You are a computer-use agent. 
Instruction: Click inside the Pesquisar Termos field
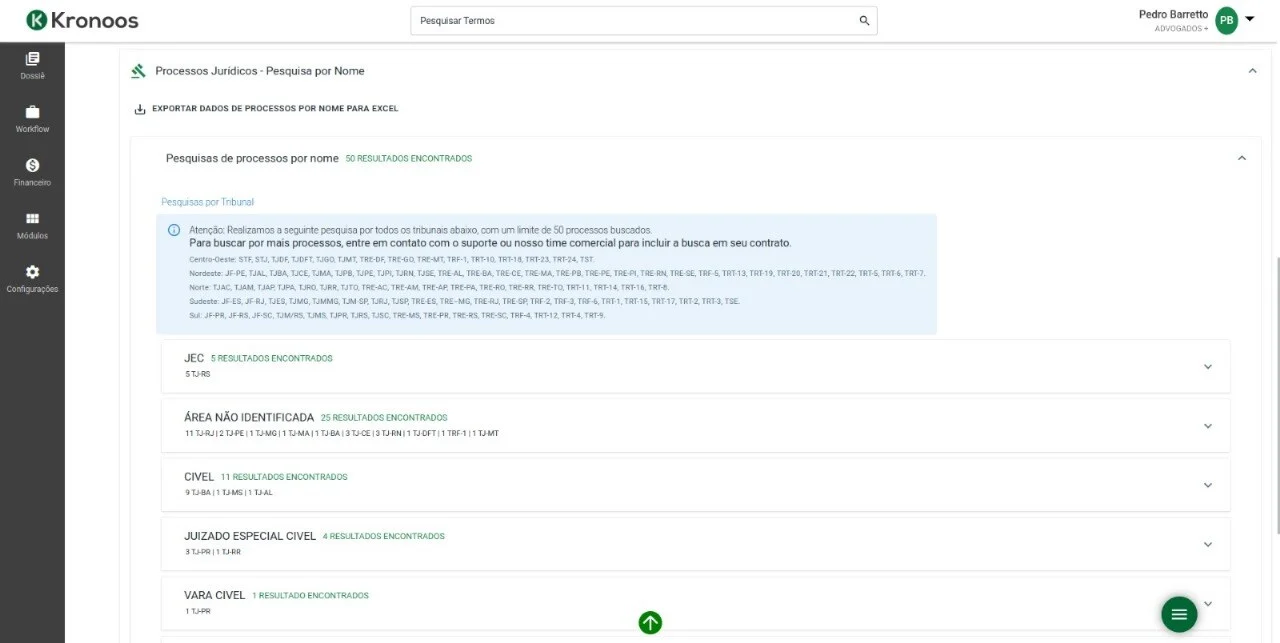tap(600, 20)
